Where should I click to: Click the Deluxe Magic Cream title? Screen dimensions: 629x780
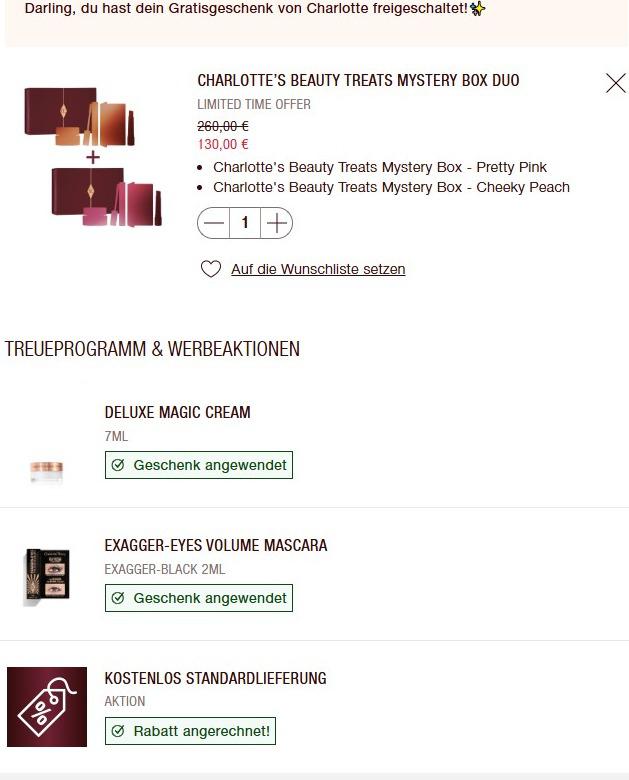coord(177,412)
